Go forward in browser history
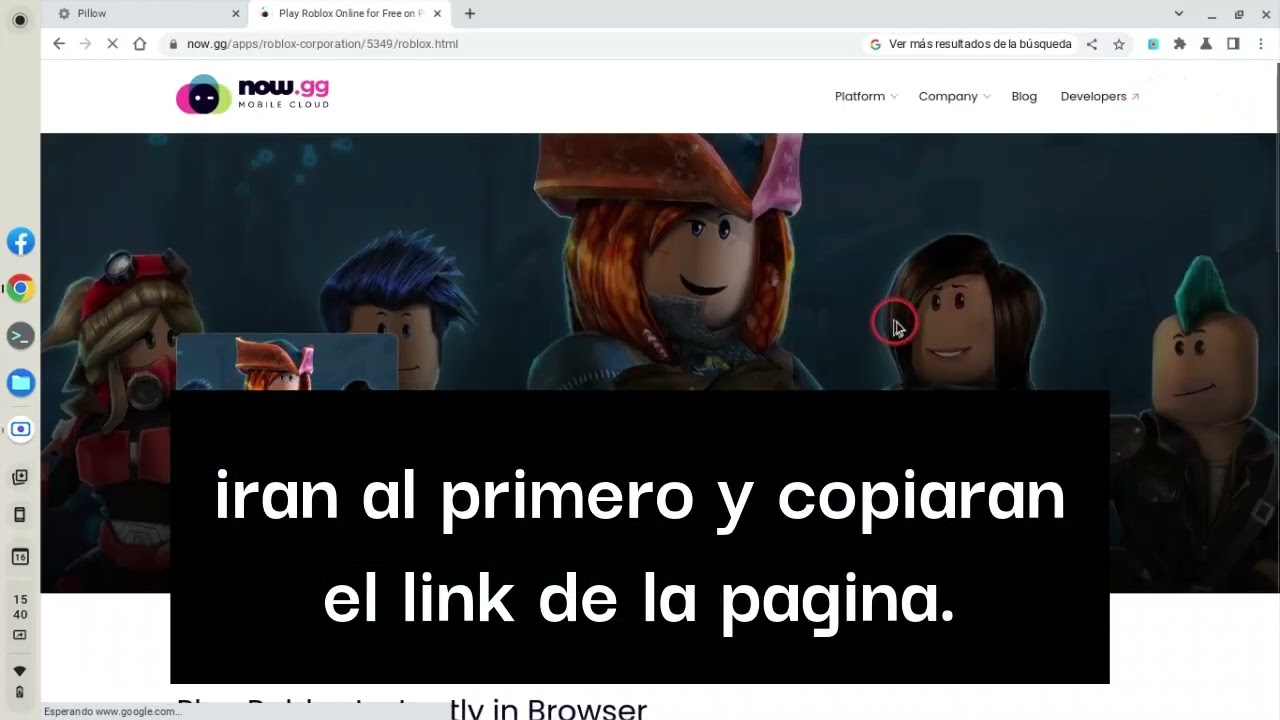The image size is (1280, 720). tap(86, 44)
